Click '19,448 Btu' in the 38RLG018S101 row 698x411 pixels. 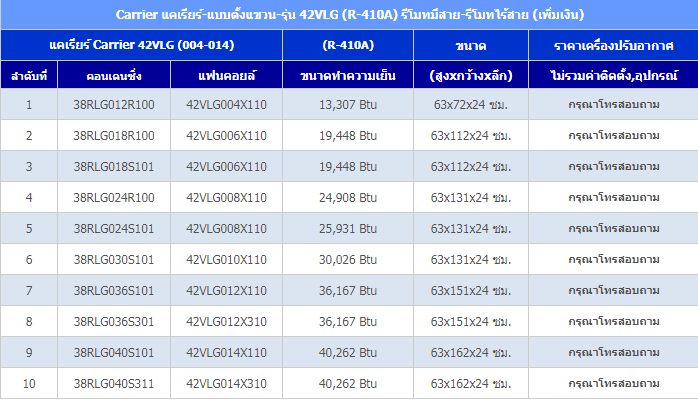[348, 167]
